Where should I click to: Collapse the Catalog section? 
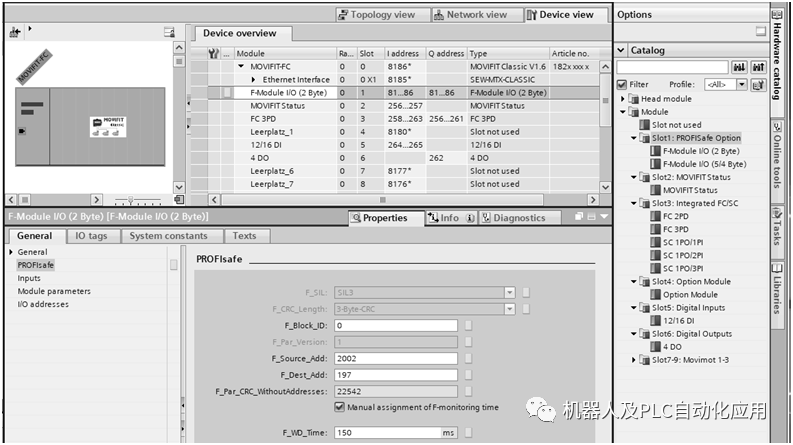click(621, 50)
